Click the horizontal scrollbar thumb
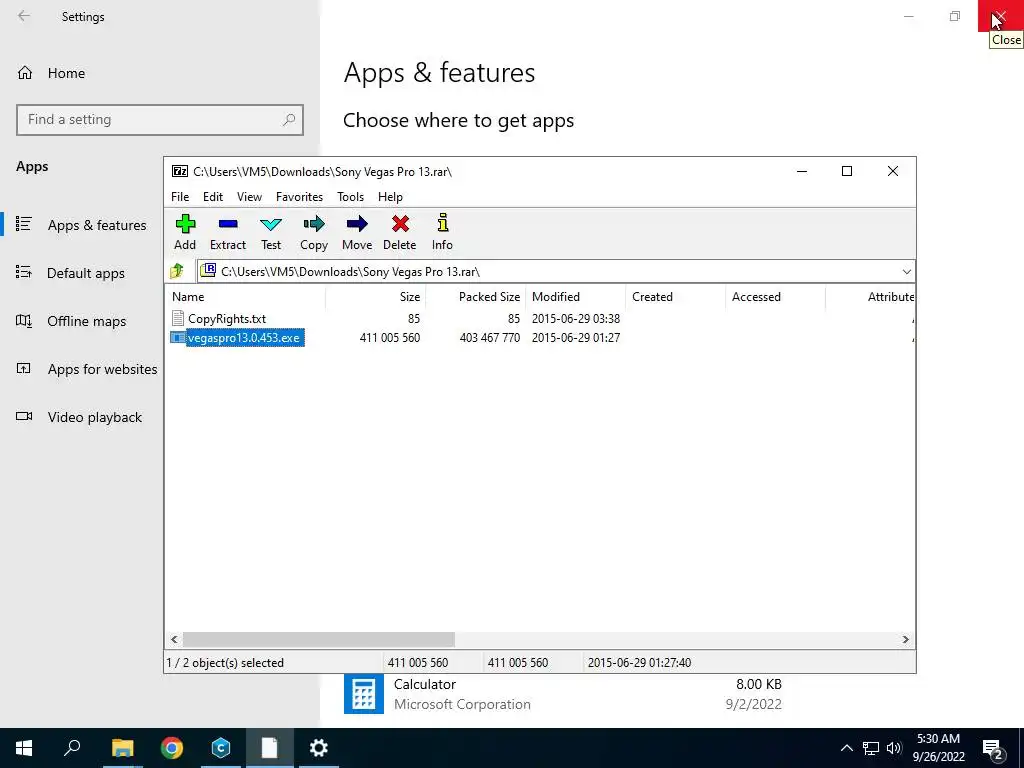 (x=319, y=639)
